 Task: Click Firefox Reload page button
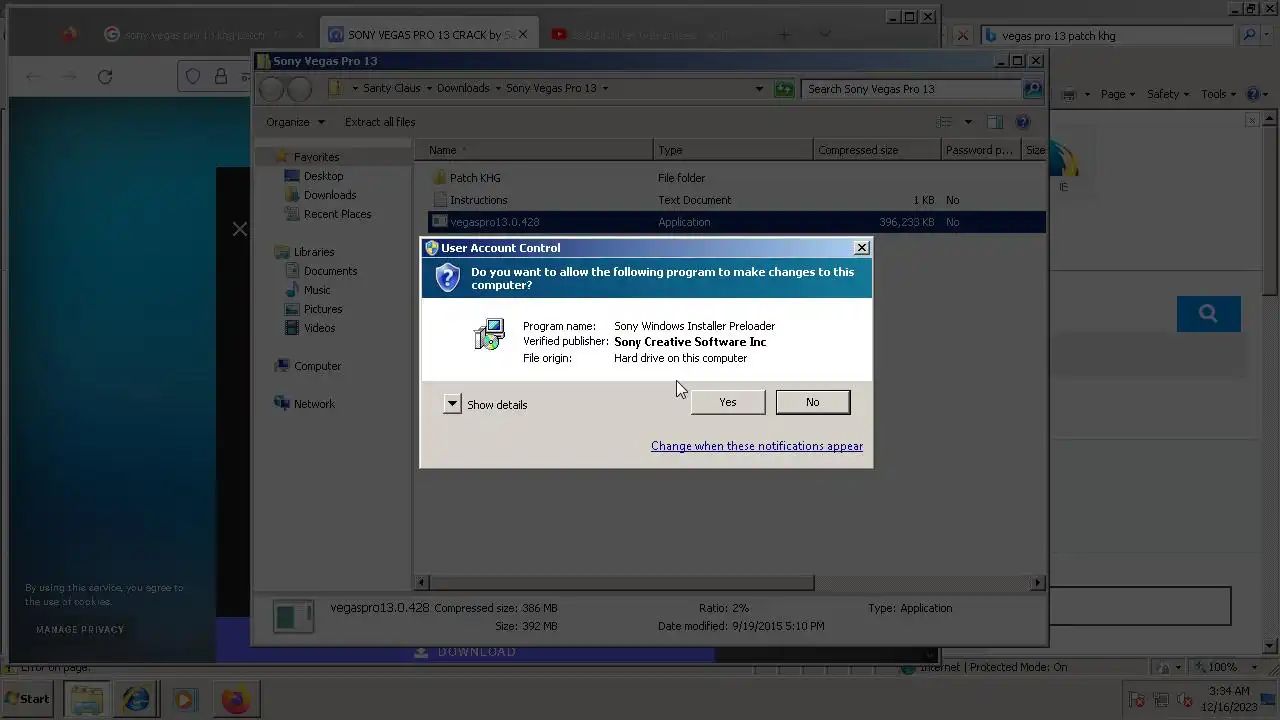105,76
